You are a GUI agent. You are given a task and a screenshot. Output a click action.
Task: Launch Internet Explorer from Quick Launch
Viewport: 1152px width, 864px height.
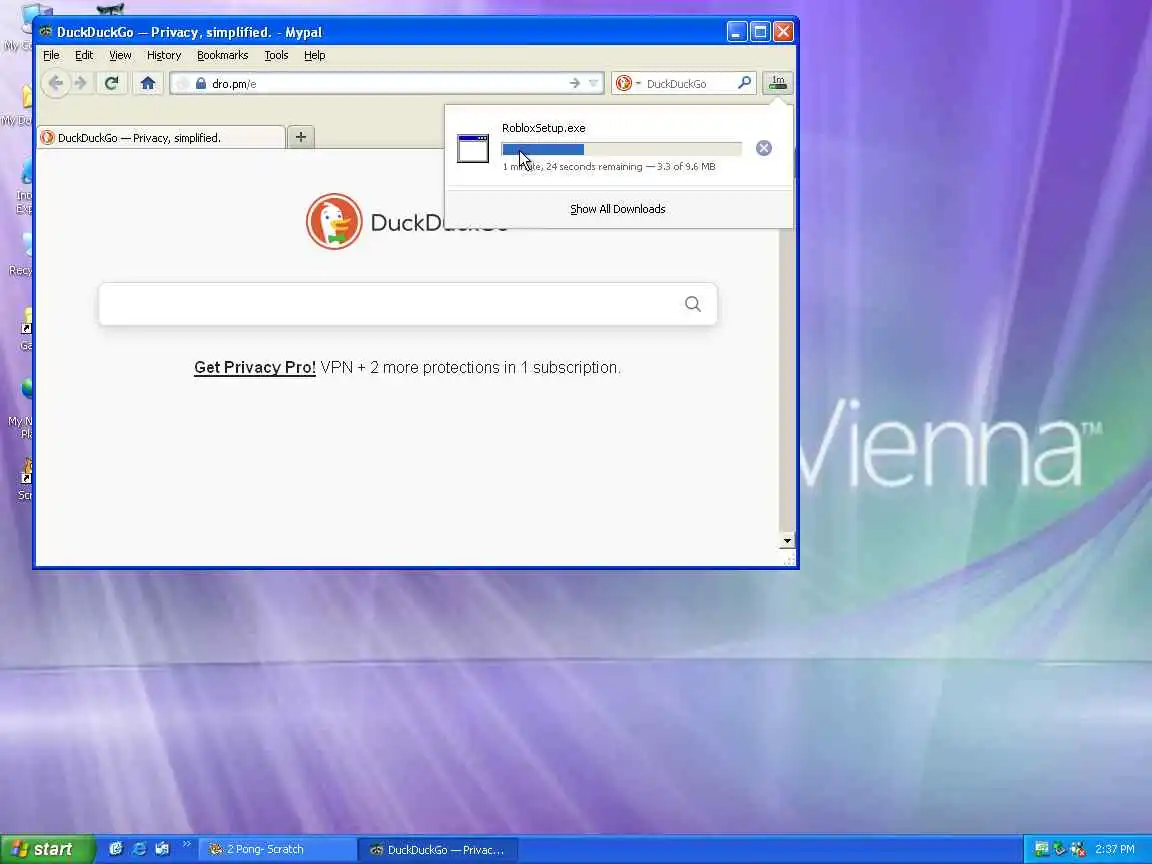tap(139, 849)
